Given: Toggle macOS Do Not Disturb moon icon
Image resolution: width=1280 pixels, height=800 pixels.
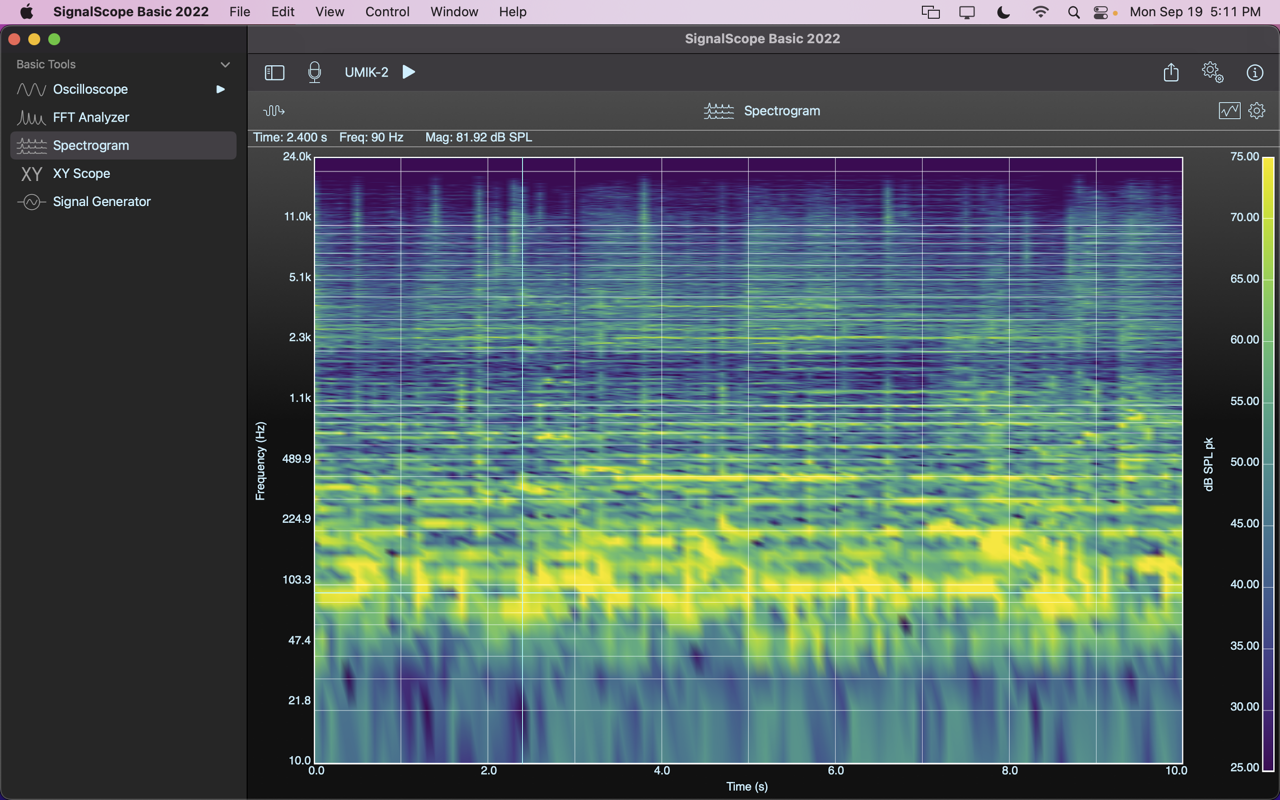Looking at the screenshot, I should pos(1004,12).
